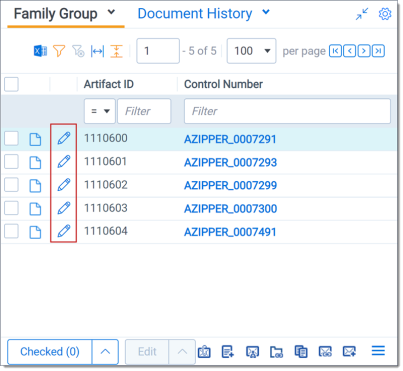The width and height of the screenshot is (403, 371).
Task: Click the document-with-plus mass action icon
Action: [228, 352]
